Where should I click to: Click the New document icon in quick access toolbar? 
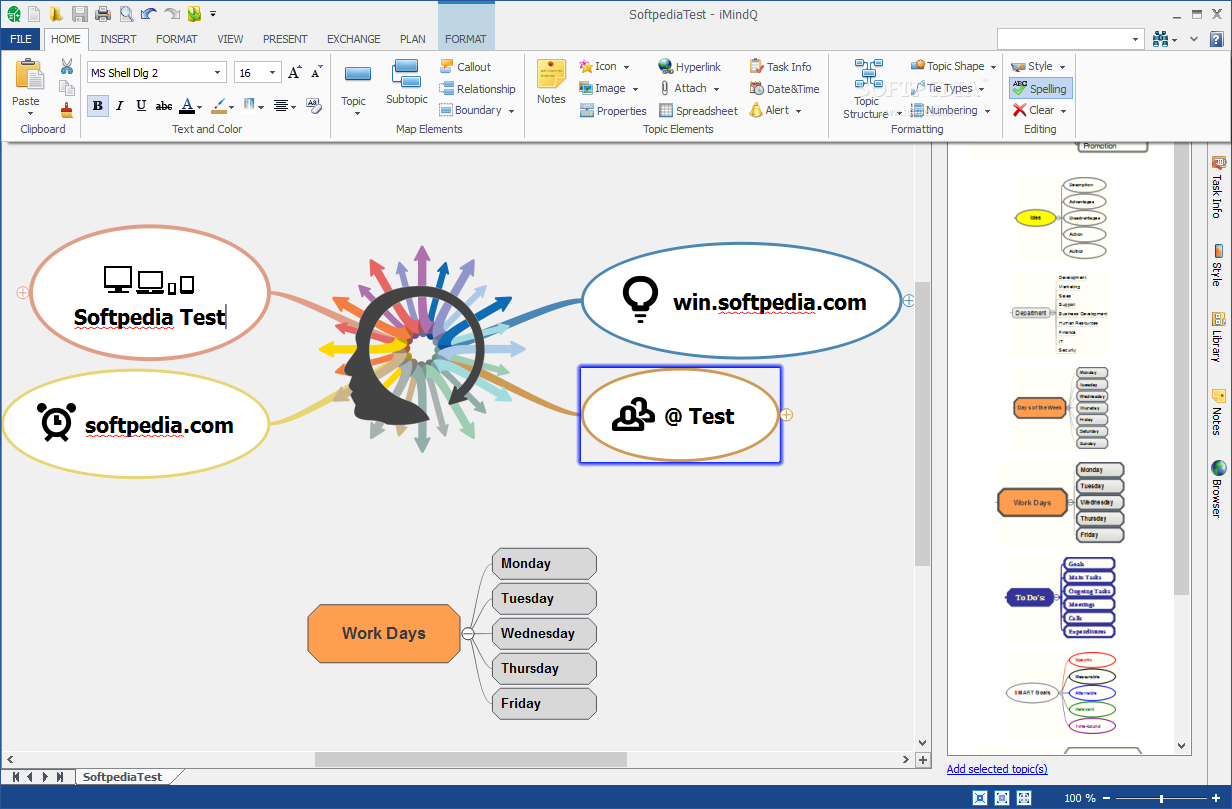35,13
